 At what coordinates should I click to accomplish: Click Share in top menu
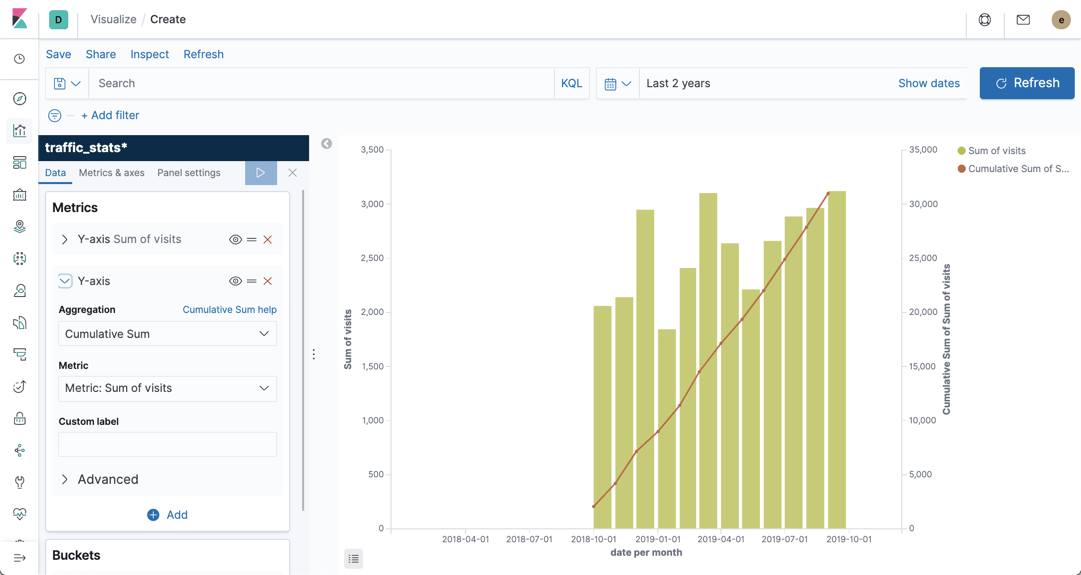click(101, 54)
